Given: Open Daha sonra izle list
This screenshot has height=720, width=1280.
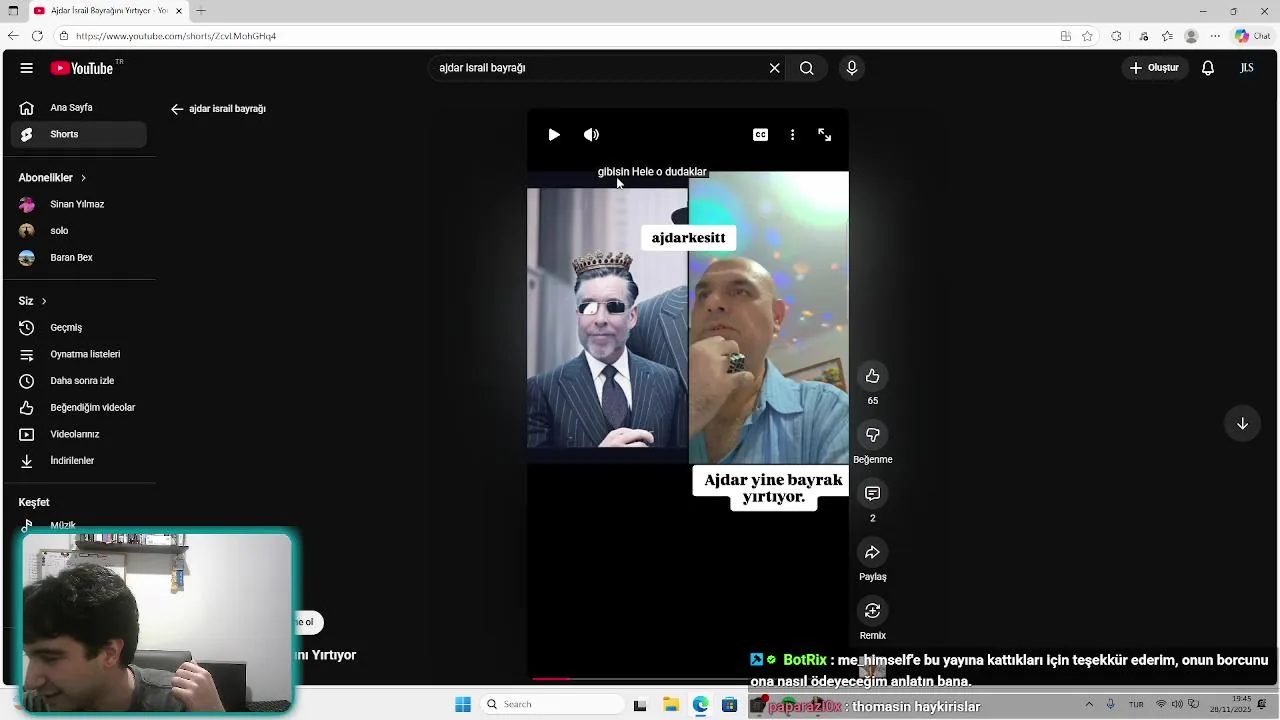Looking at the screenshot, I should coord(79,381).
